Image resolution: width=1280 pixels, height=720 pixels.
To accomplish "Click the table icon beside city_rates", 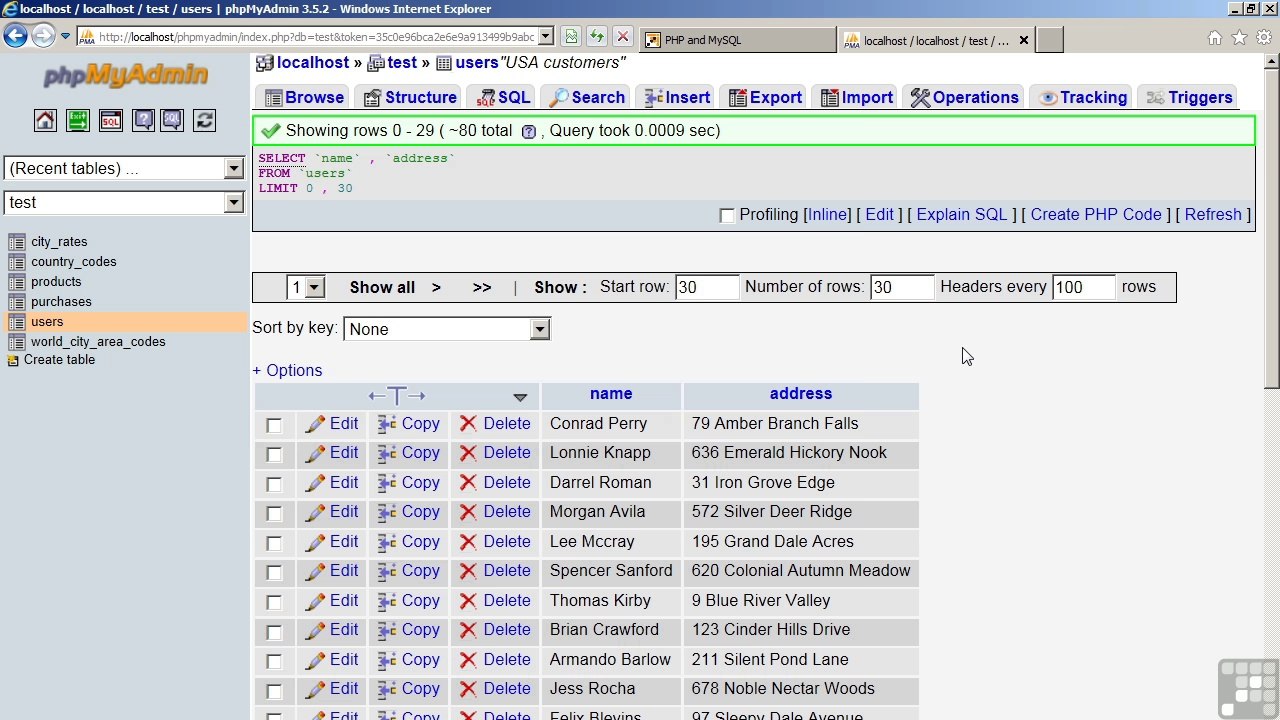I will [x=16, y=242].
